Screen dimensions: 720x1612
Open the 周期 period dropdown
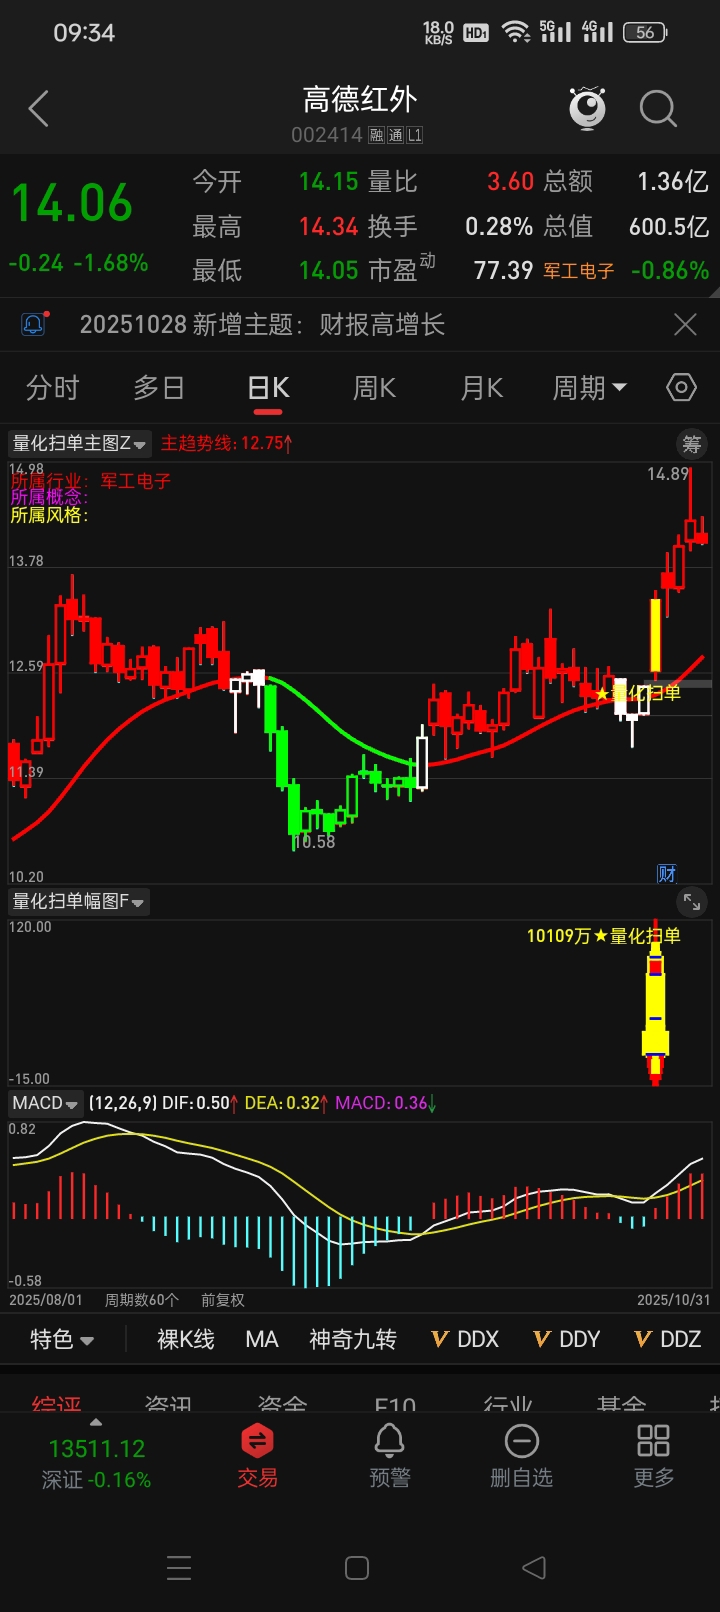point(590,387)
